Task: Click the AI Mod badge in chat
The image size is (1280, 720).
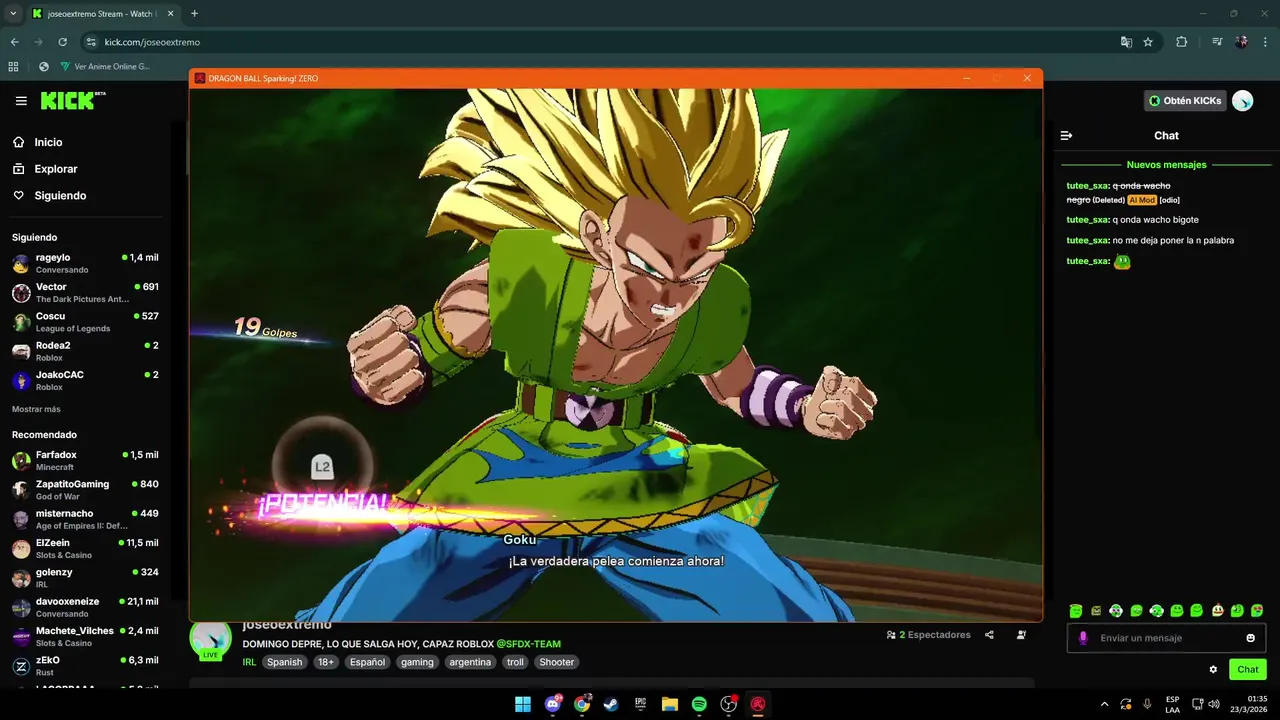Action: (x=1141, y=200)
